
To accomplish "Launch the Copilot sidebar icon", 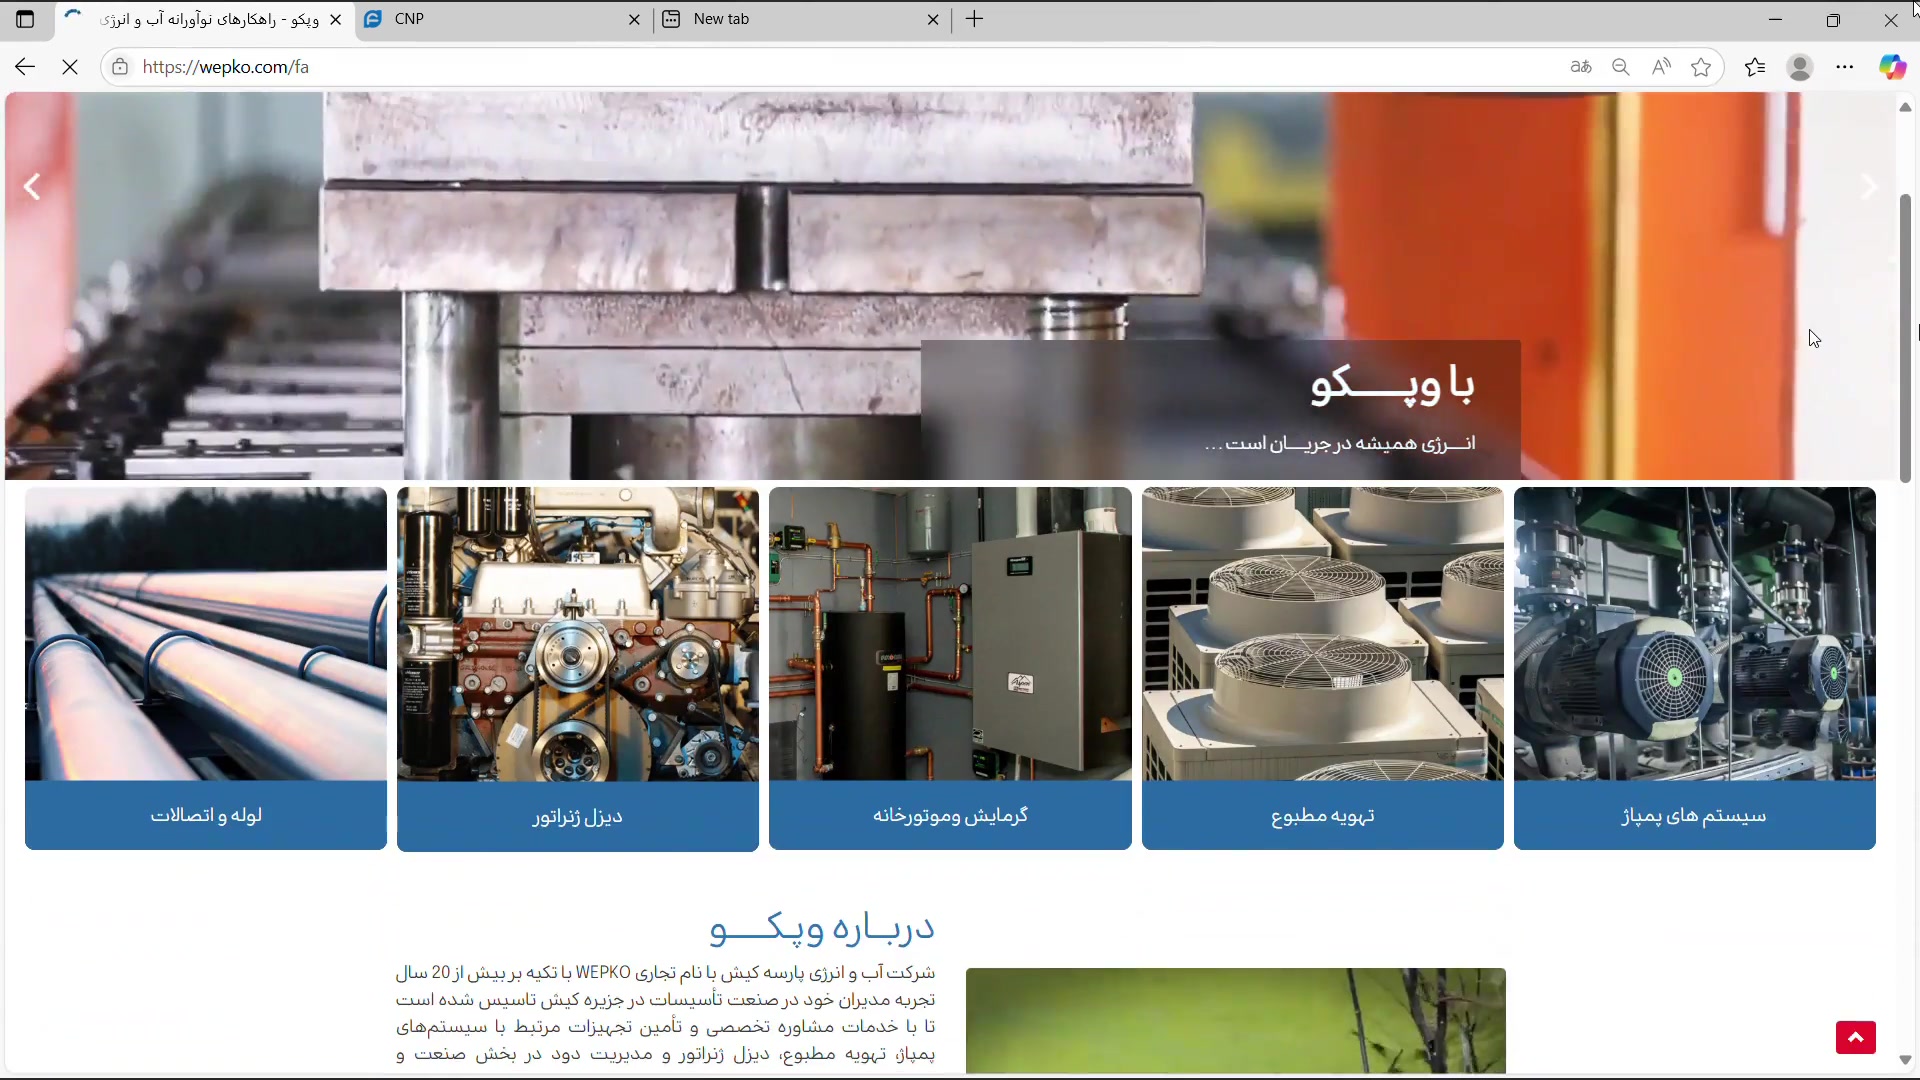I will 1892,67.
